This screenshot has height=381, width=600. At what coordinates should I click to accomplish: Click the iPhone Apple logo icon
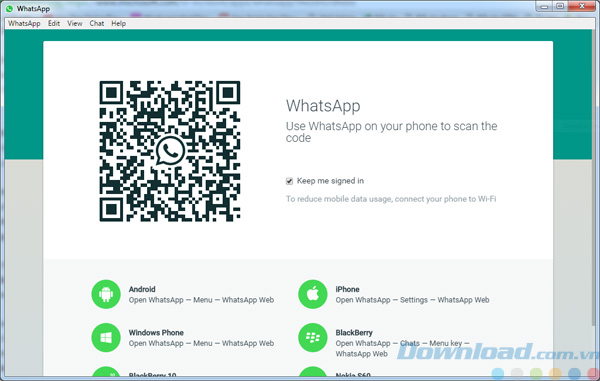tap(313, 294)
